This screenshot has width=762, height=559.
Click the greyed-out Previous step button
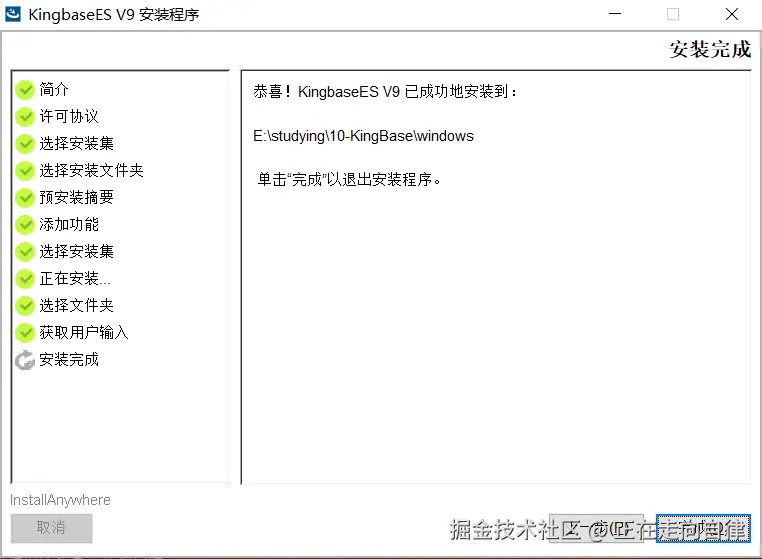[x=596, y=528]
